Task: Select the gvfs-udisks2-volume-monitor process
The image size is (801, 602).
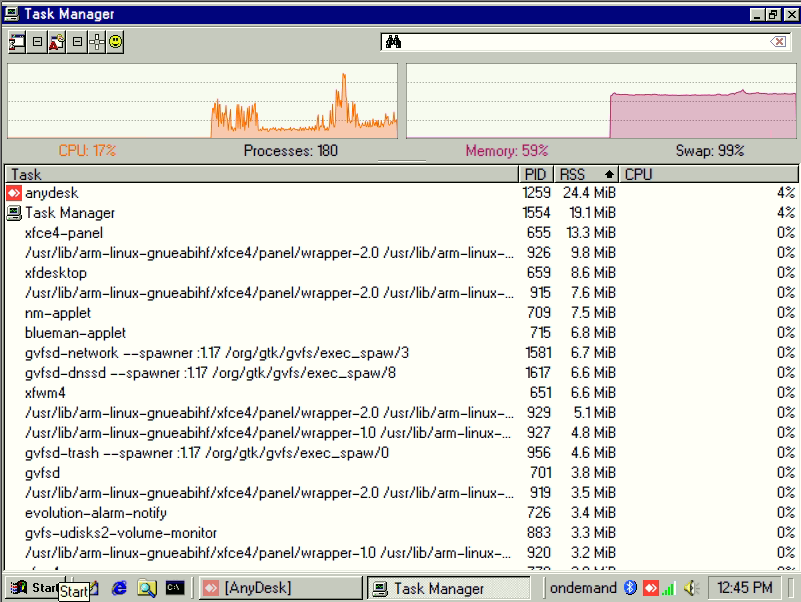Action: click(x=402, y=532)
